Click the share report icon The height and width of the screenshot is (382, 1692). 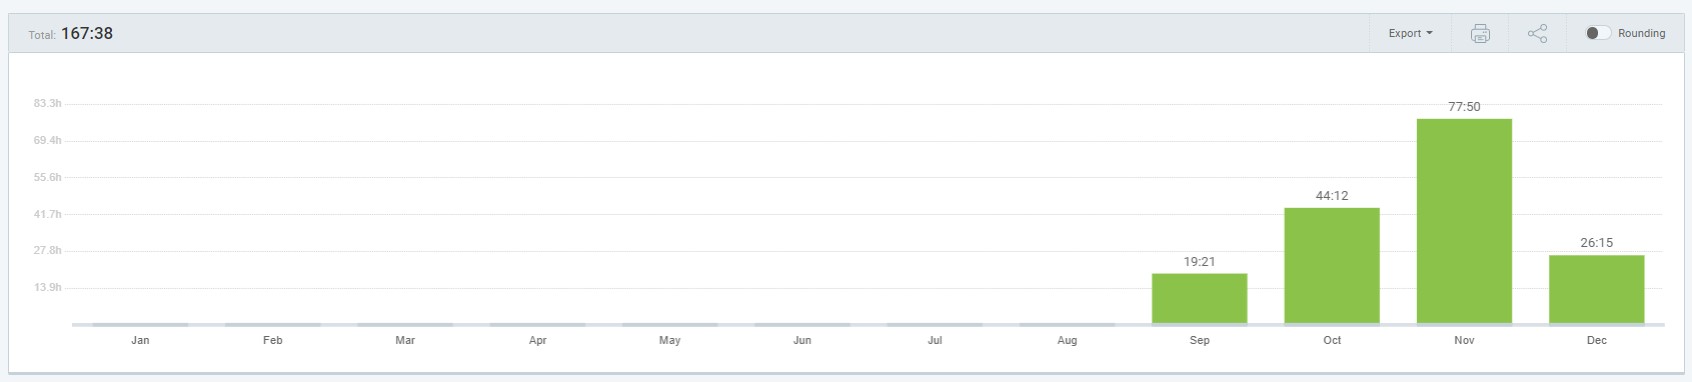point(1537,33)
